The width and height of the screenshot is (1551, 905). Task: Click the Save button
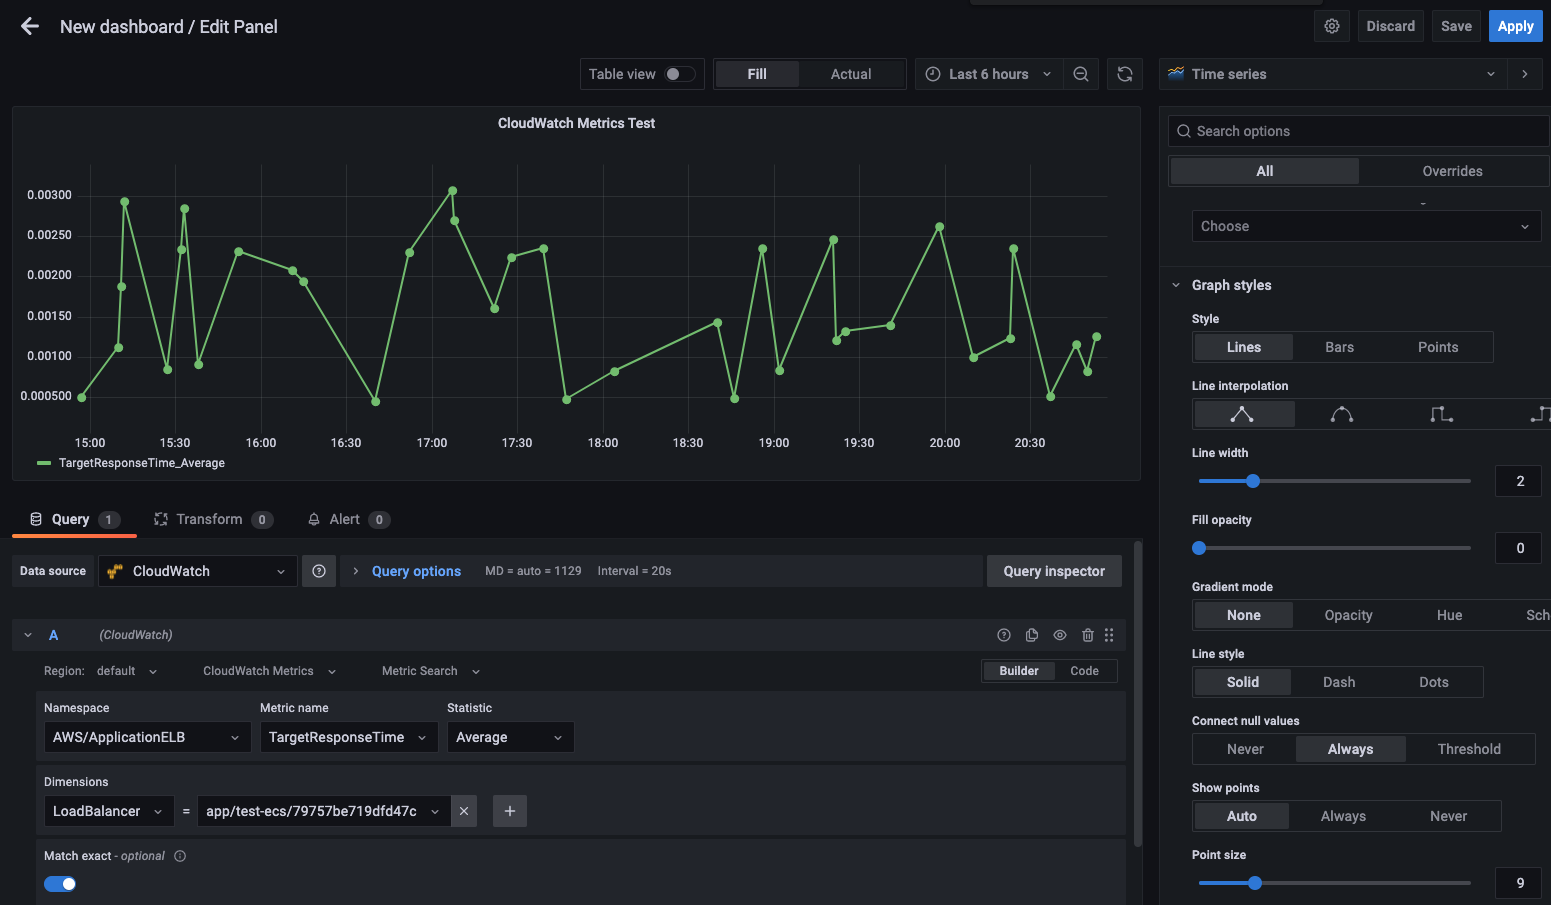1456,26
